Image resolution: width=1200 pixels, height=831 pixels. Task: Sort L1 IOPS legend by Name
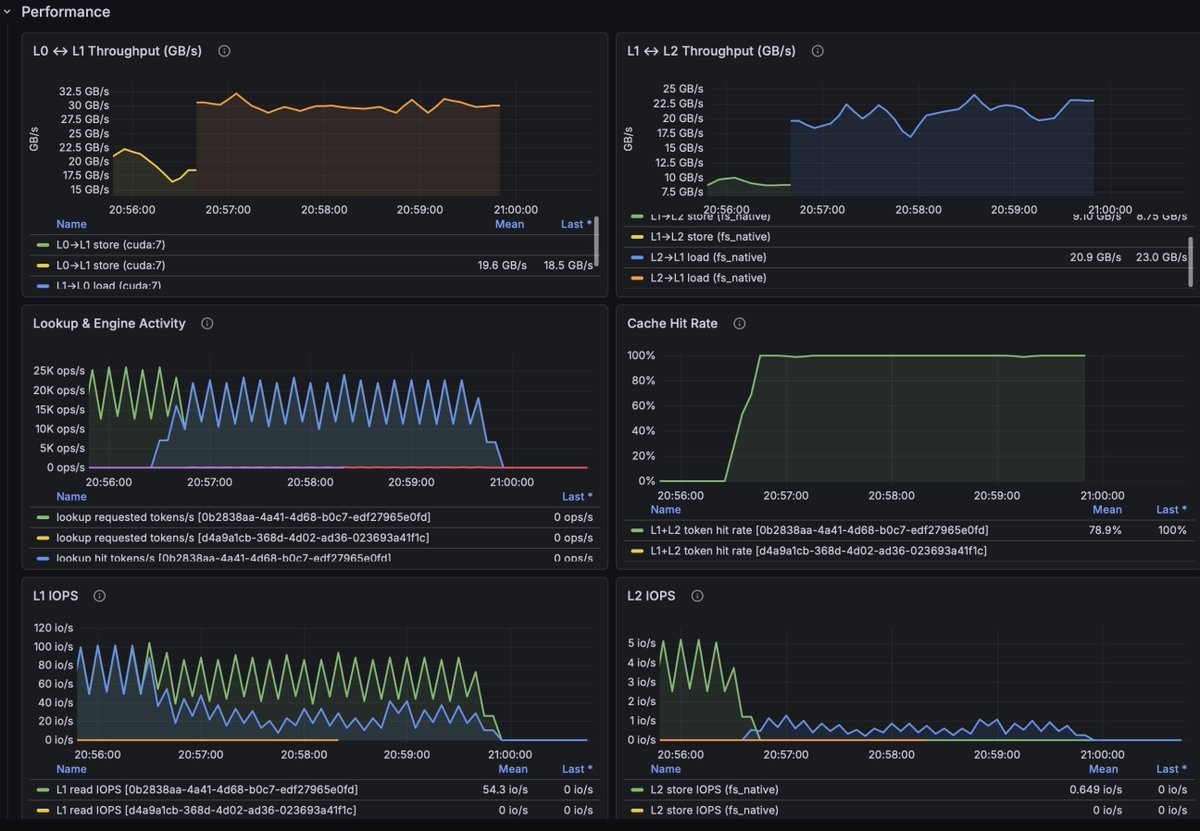[71, 769]
